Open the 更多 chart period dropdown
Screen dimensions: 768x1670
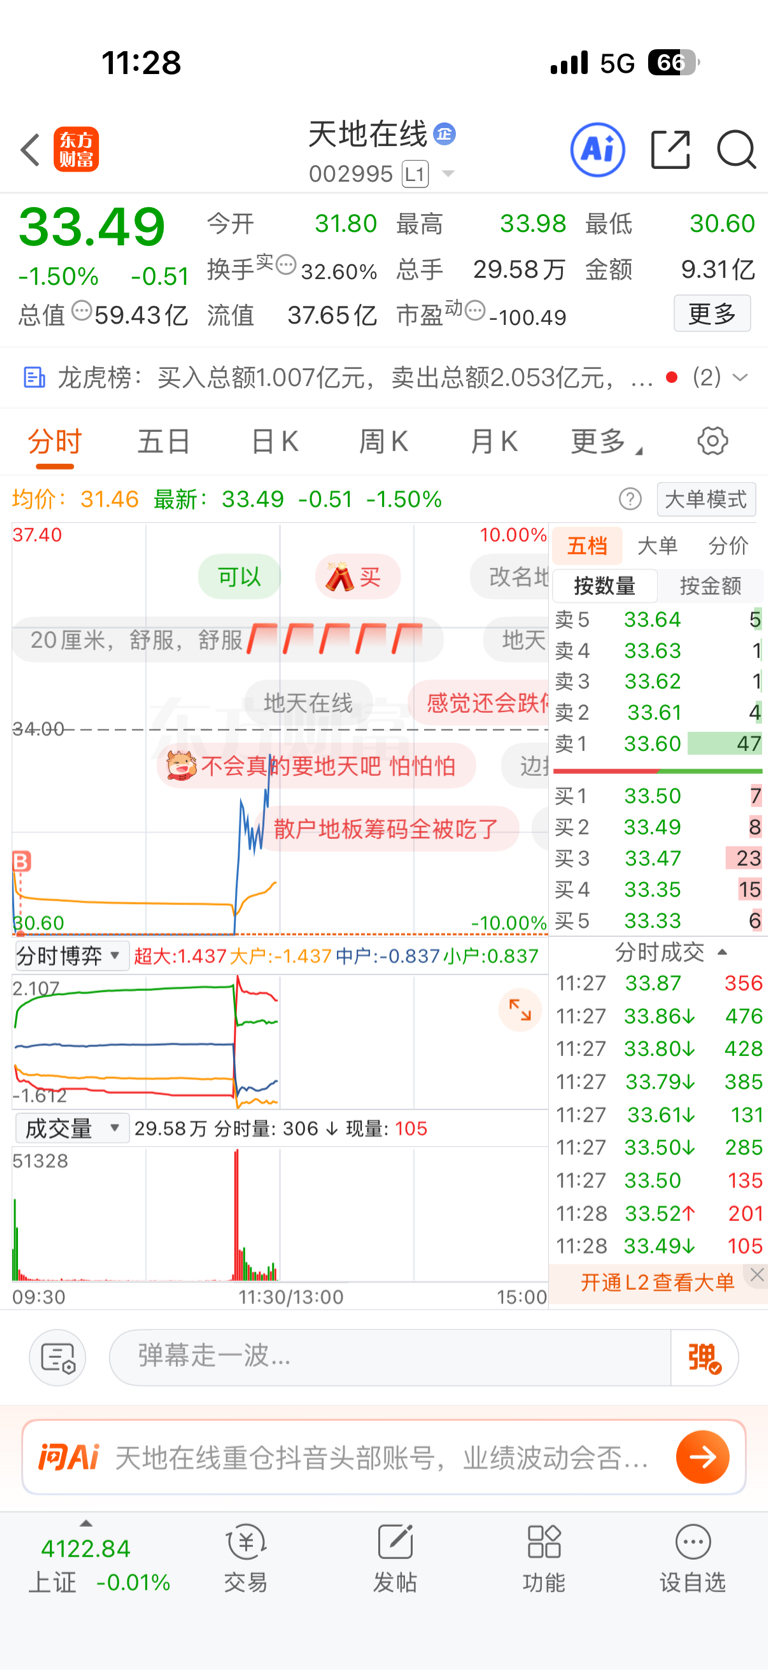pyautogui.click(x=606, y=442)
